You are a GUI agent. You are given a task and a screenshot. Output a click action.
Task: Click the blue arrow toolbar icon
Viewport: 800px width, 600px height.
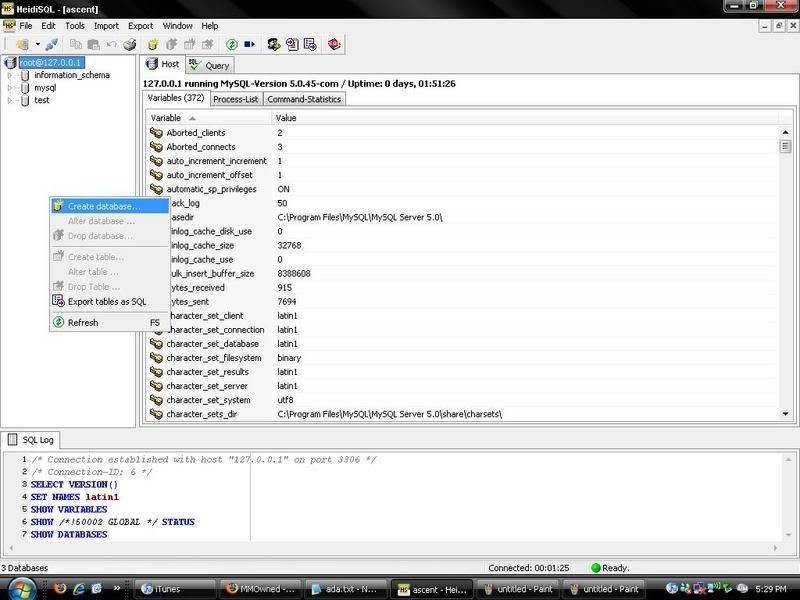pos(249,44)
